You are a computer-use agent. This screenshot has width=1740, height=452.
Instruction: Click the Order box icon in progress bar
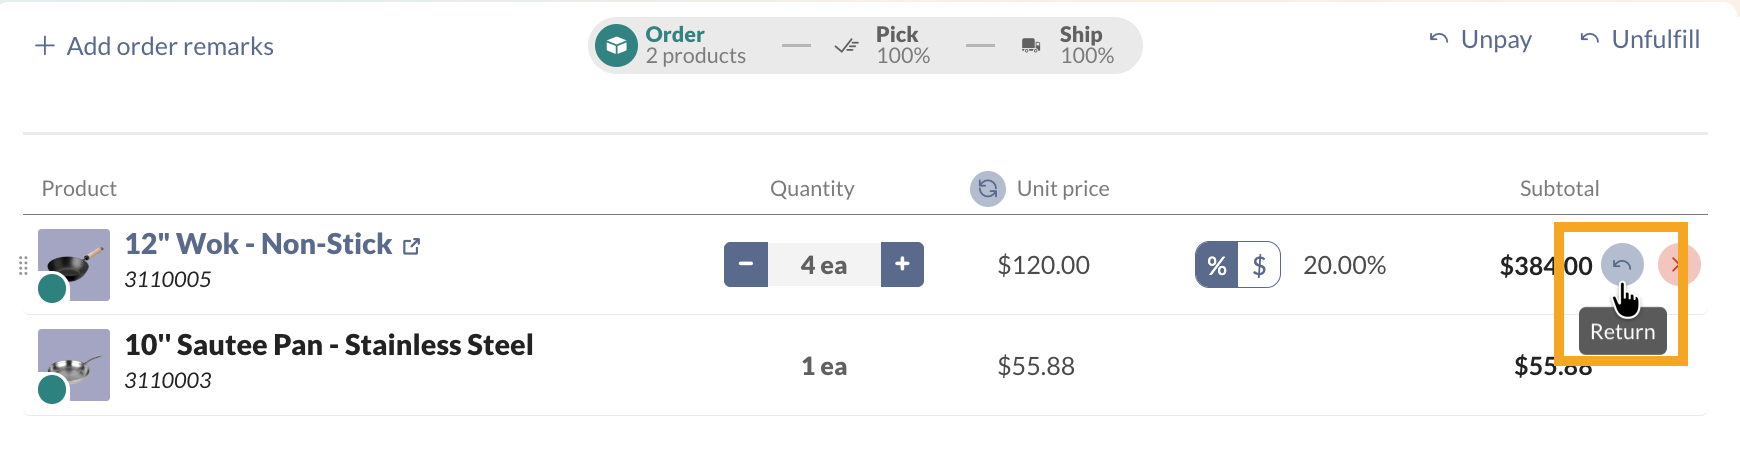(616, 46)
